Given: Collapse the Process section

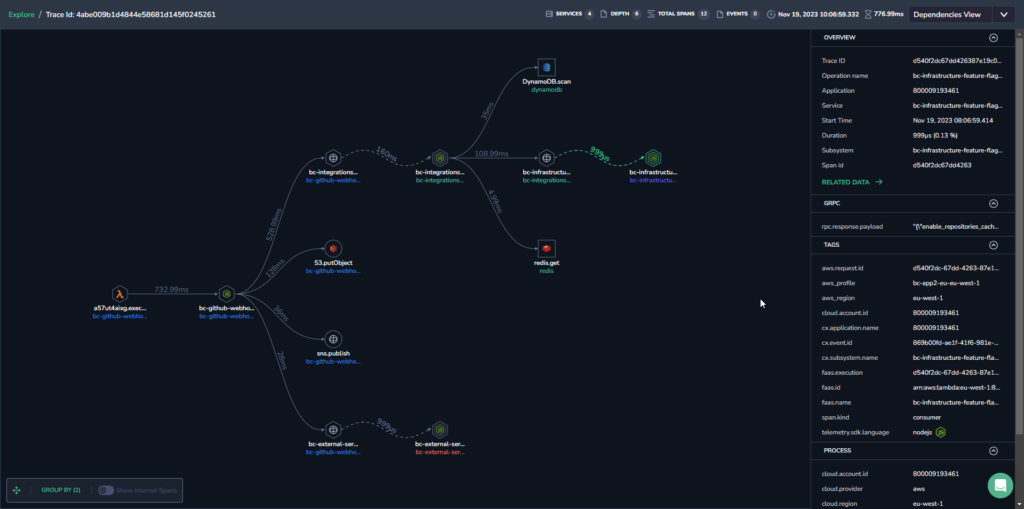Looking at the screenshot, I should [993, 450].
